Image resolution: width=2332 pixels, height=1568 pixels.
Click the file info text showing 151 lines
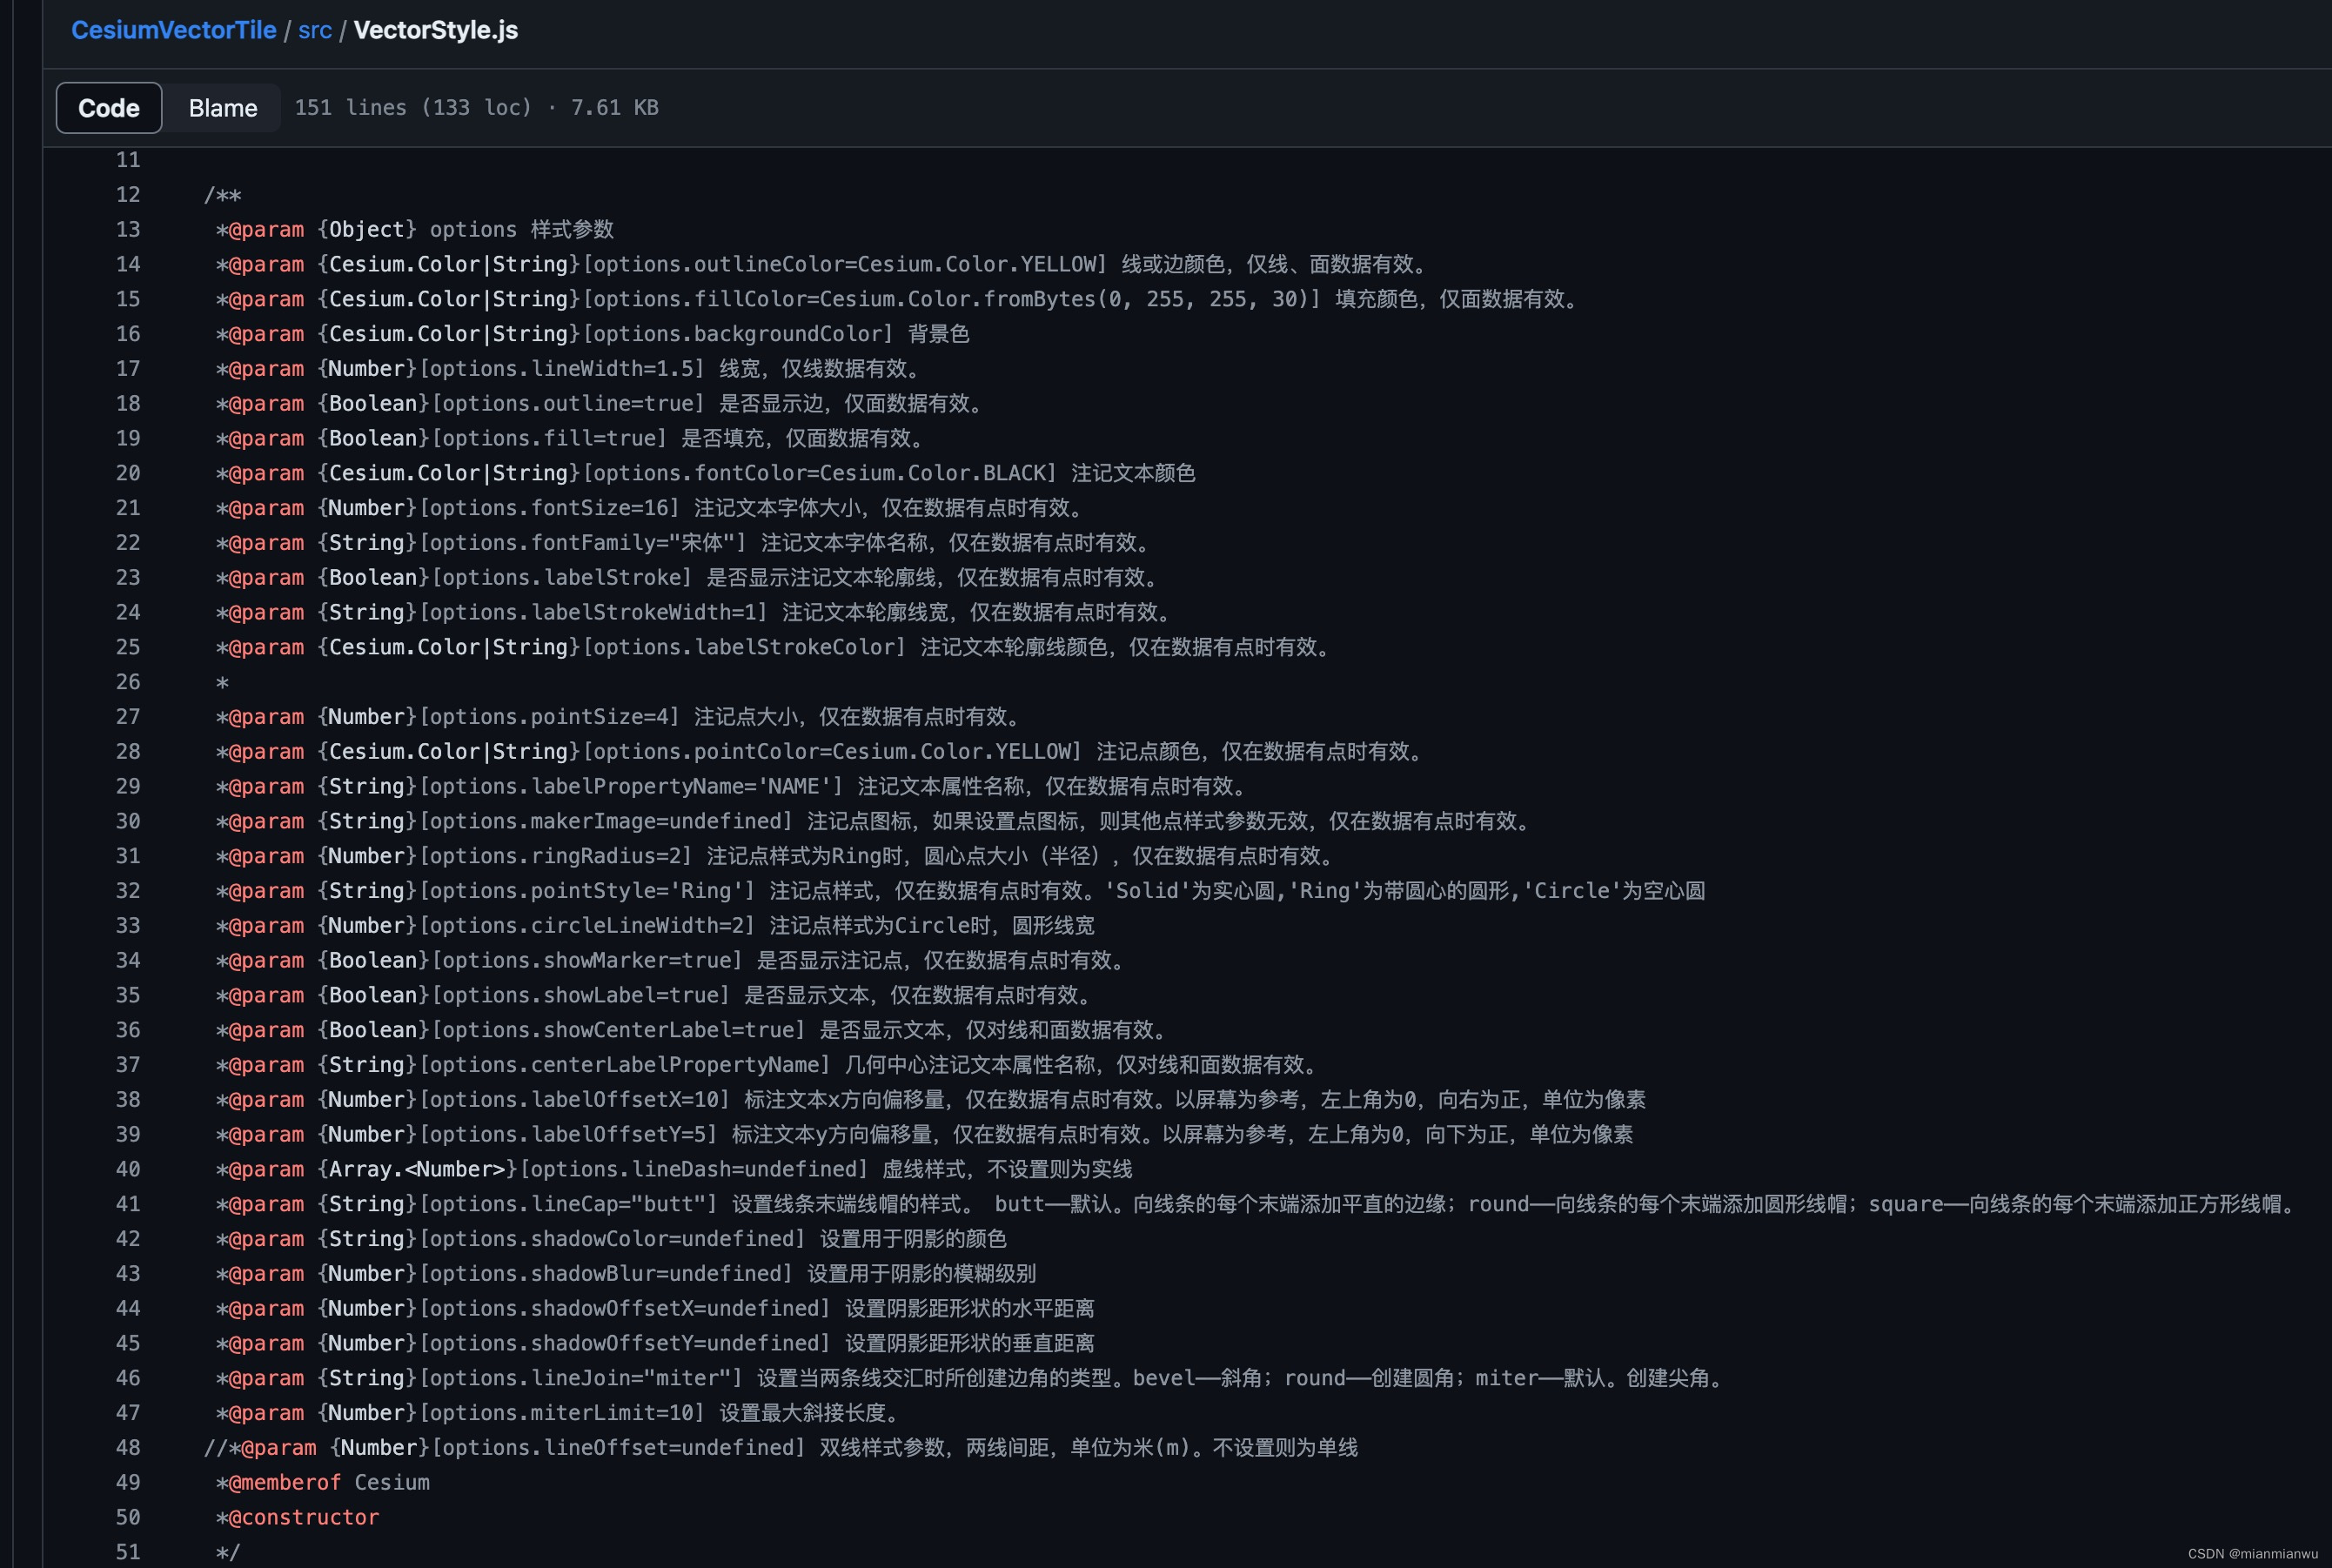click(x=476, y=108)
